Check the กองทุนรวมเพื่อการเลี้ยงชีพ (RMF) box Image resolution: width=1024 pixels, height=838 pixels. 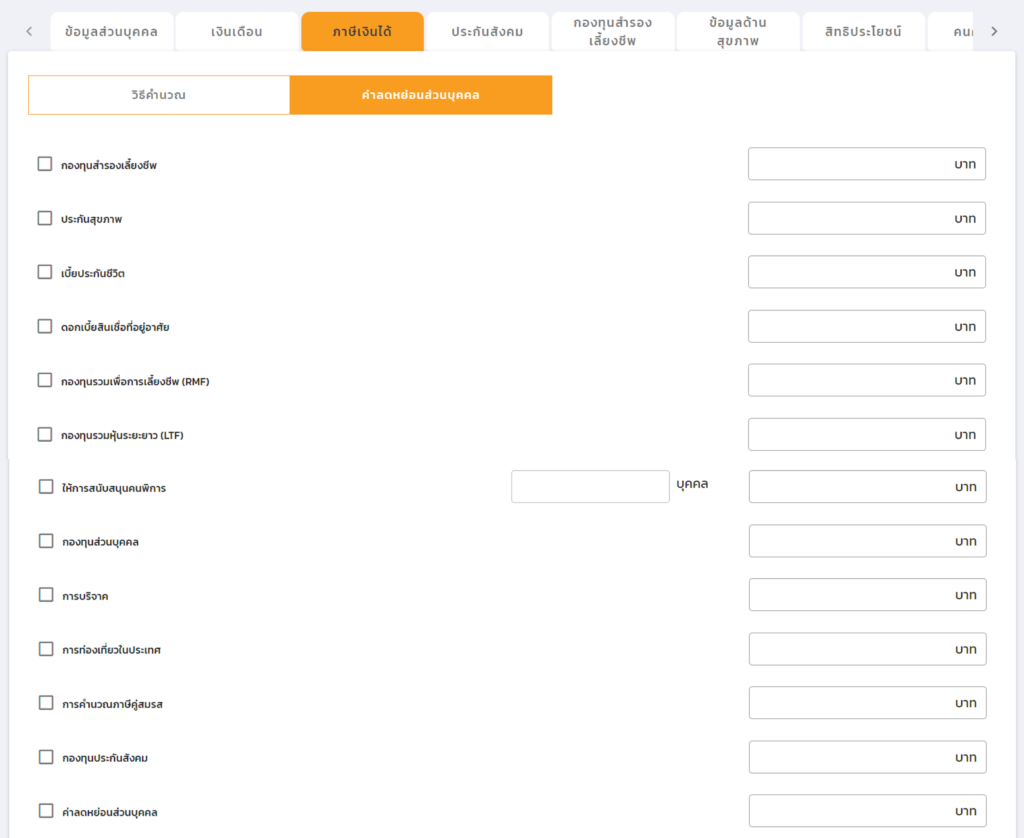click(x=45, y=380)
